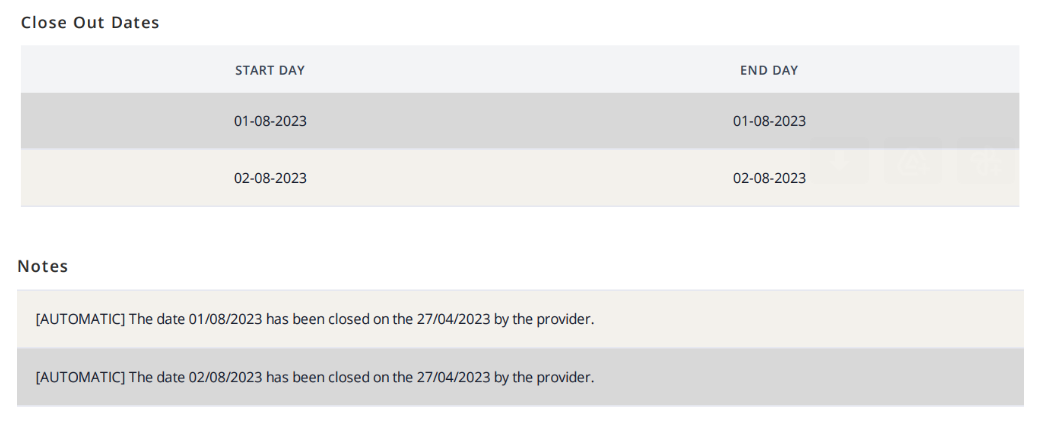Click the START DAY column header
This screenshot has height=439, width=1047.
click(270, 70)
